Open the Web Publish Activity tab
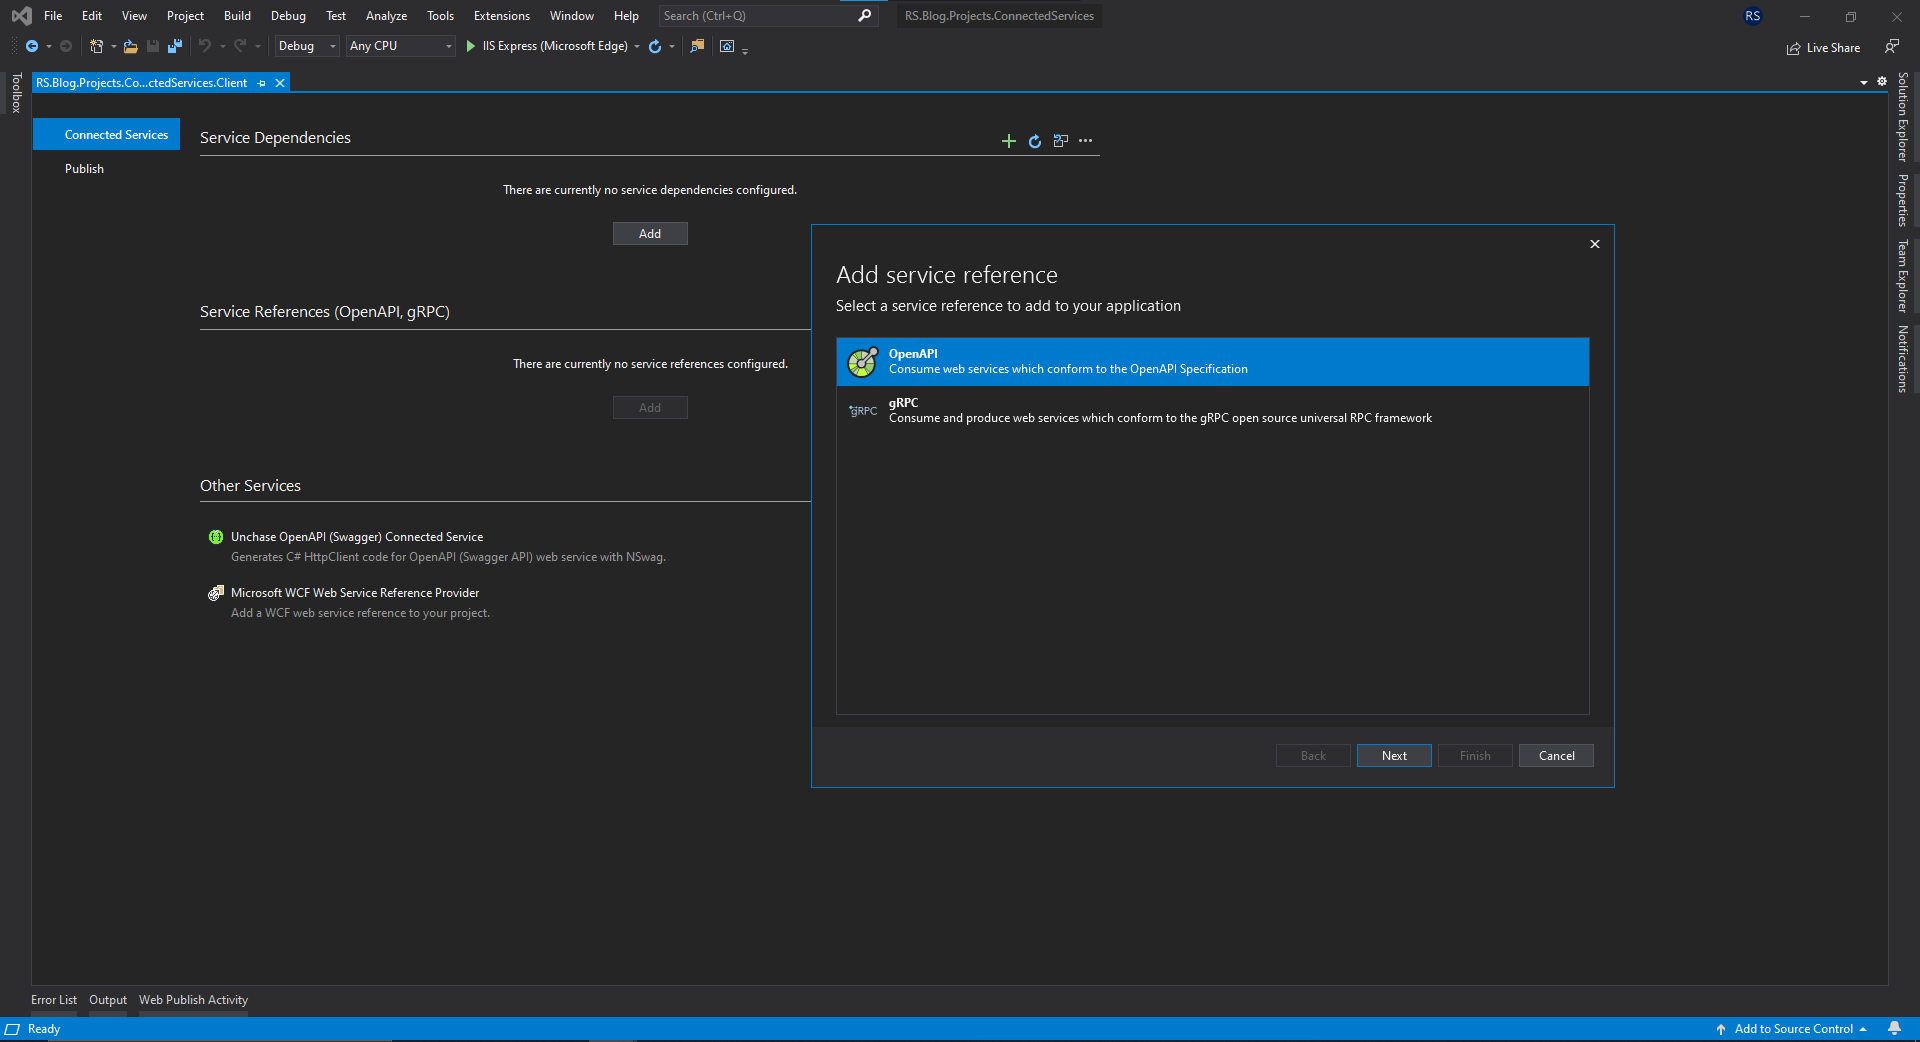The image size is (1920, 1042). click(193, 1000)
